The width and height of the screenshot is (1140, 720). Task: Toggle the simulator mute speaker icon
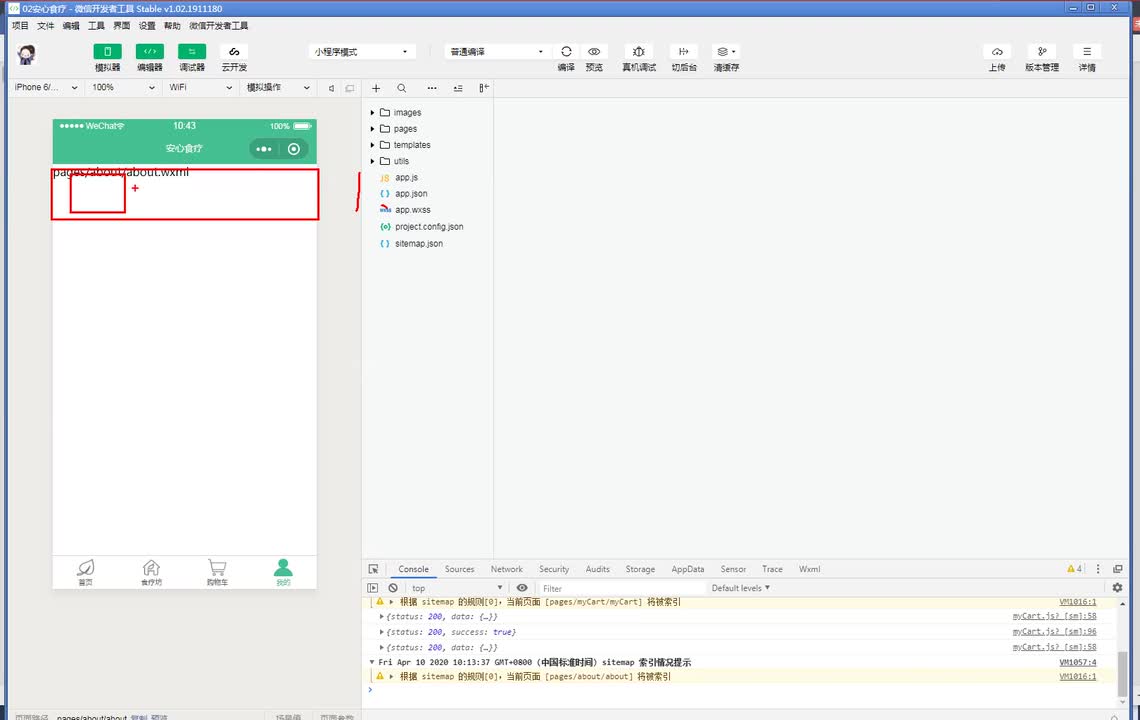click(332, 88)
